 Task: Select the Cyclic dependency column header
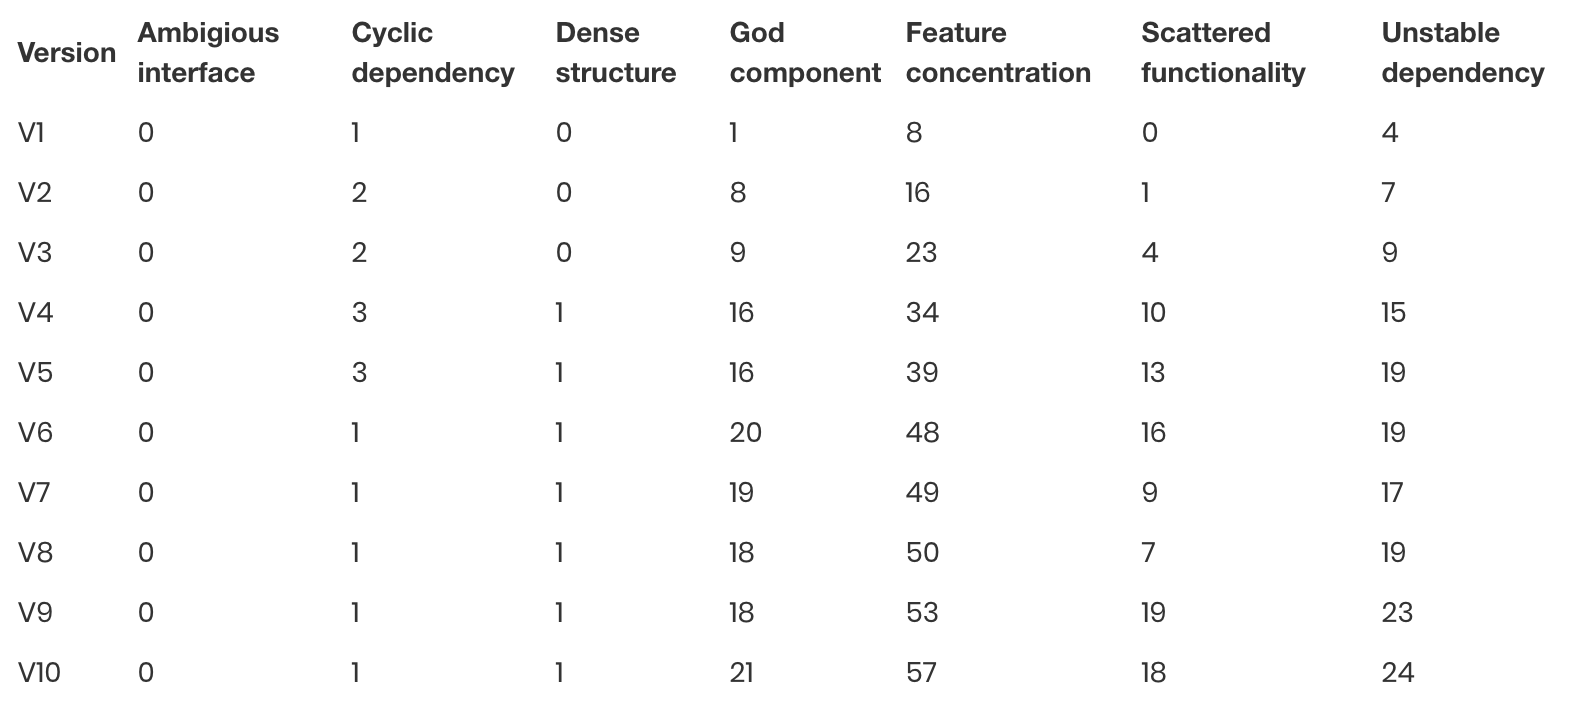(x=432, y=53)
